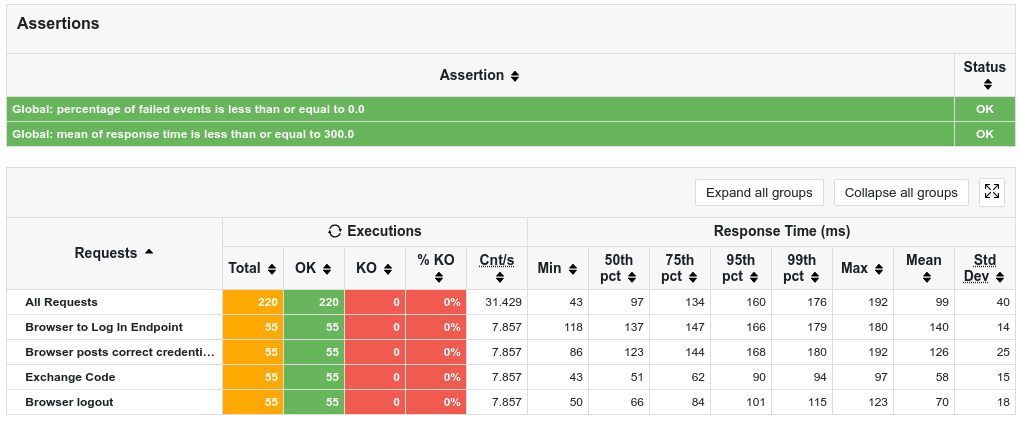Click the All Requests row label

point(61,302)
